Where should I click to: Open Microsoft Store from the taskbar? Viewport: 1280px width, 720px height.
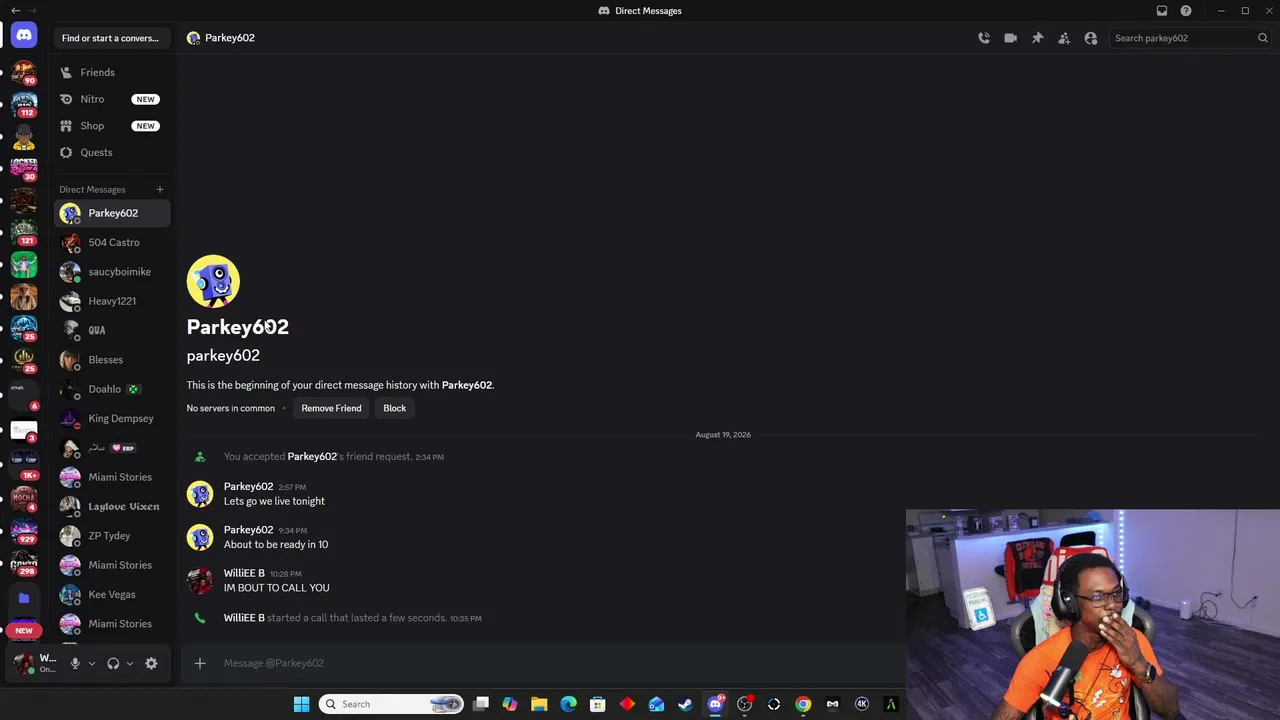(598, 704)
